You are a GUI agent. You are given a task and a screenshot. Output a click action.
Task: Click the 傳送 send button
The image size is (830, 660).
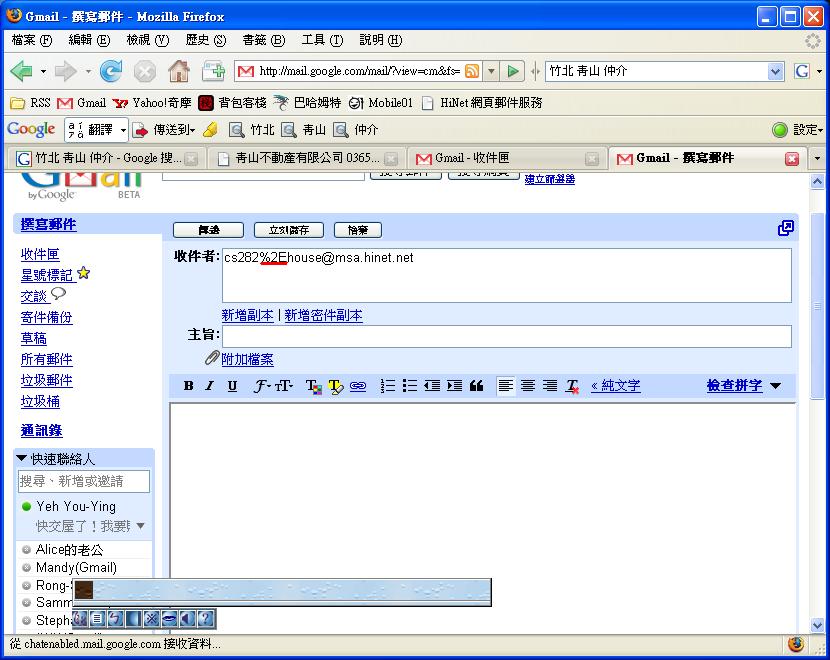point(207,230)
